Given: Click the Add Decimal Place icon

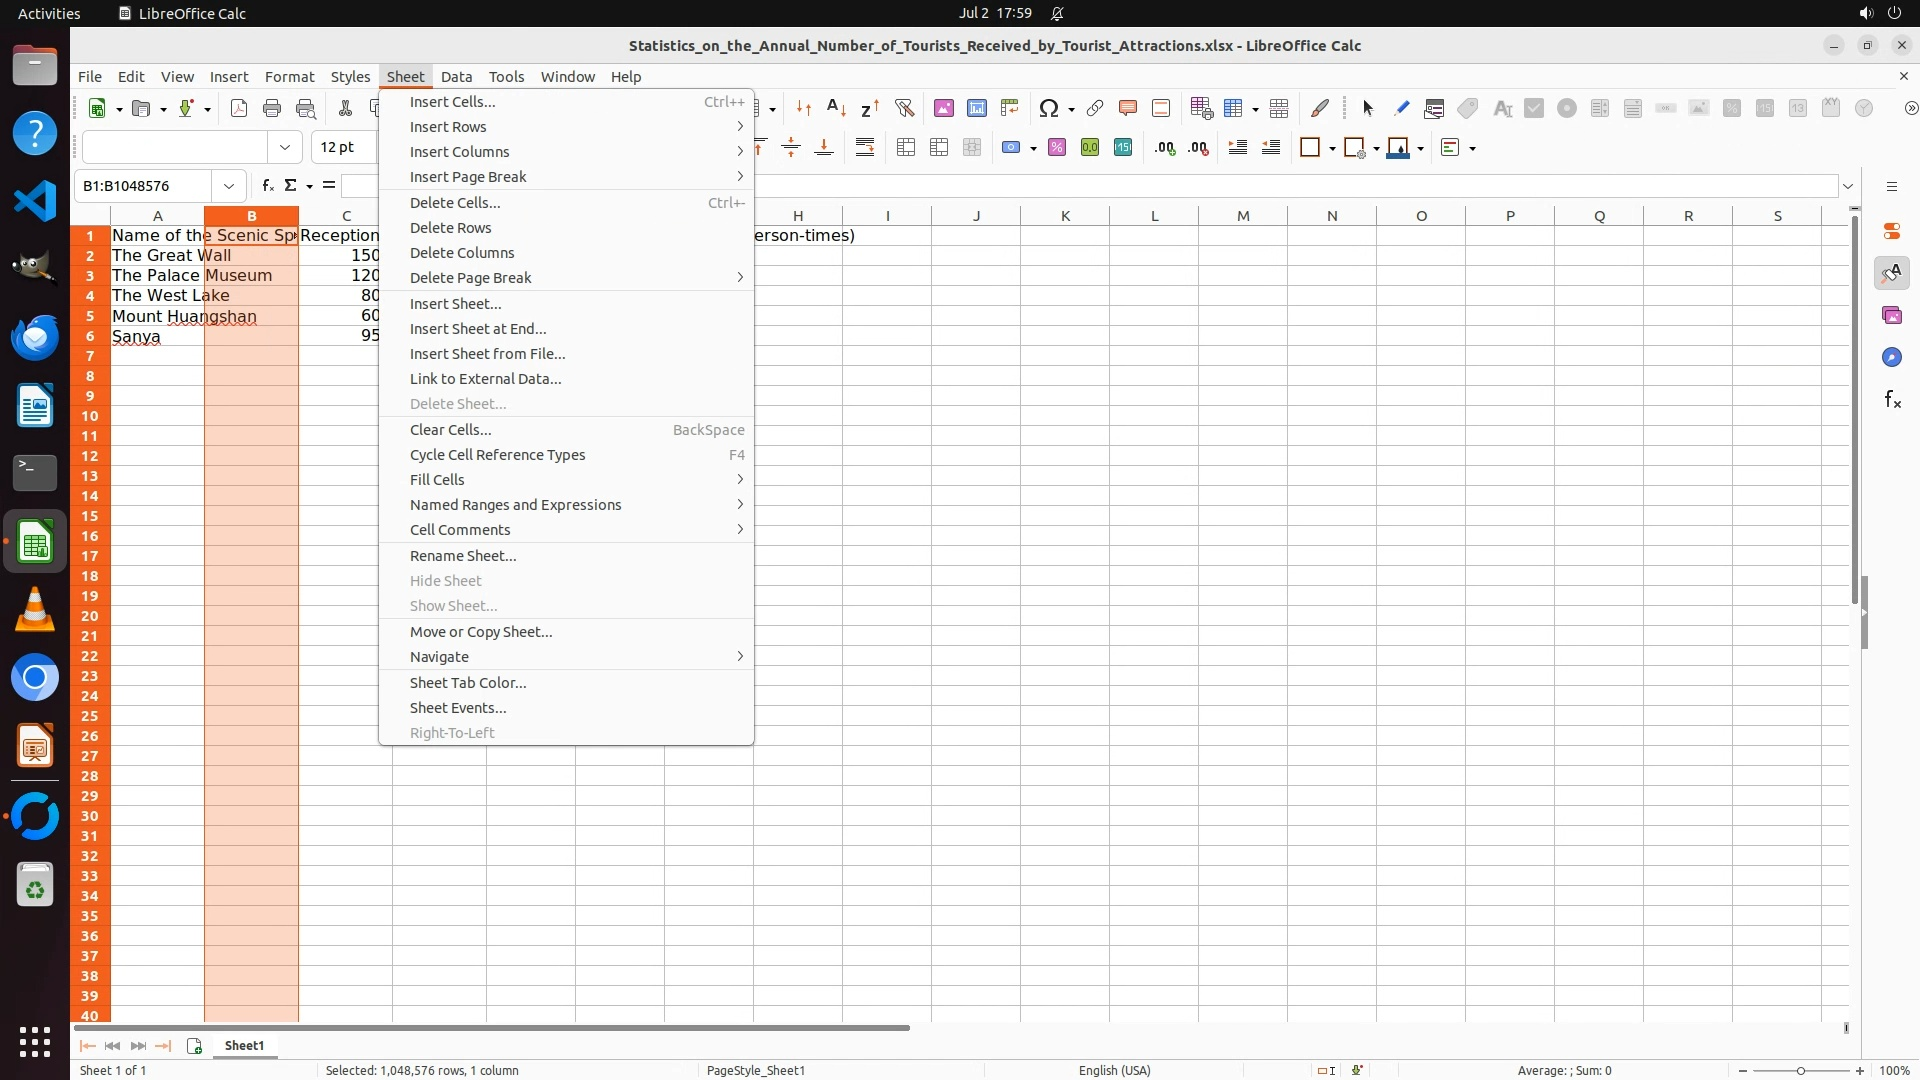Looking at the screenshot, I should 1165,148.
